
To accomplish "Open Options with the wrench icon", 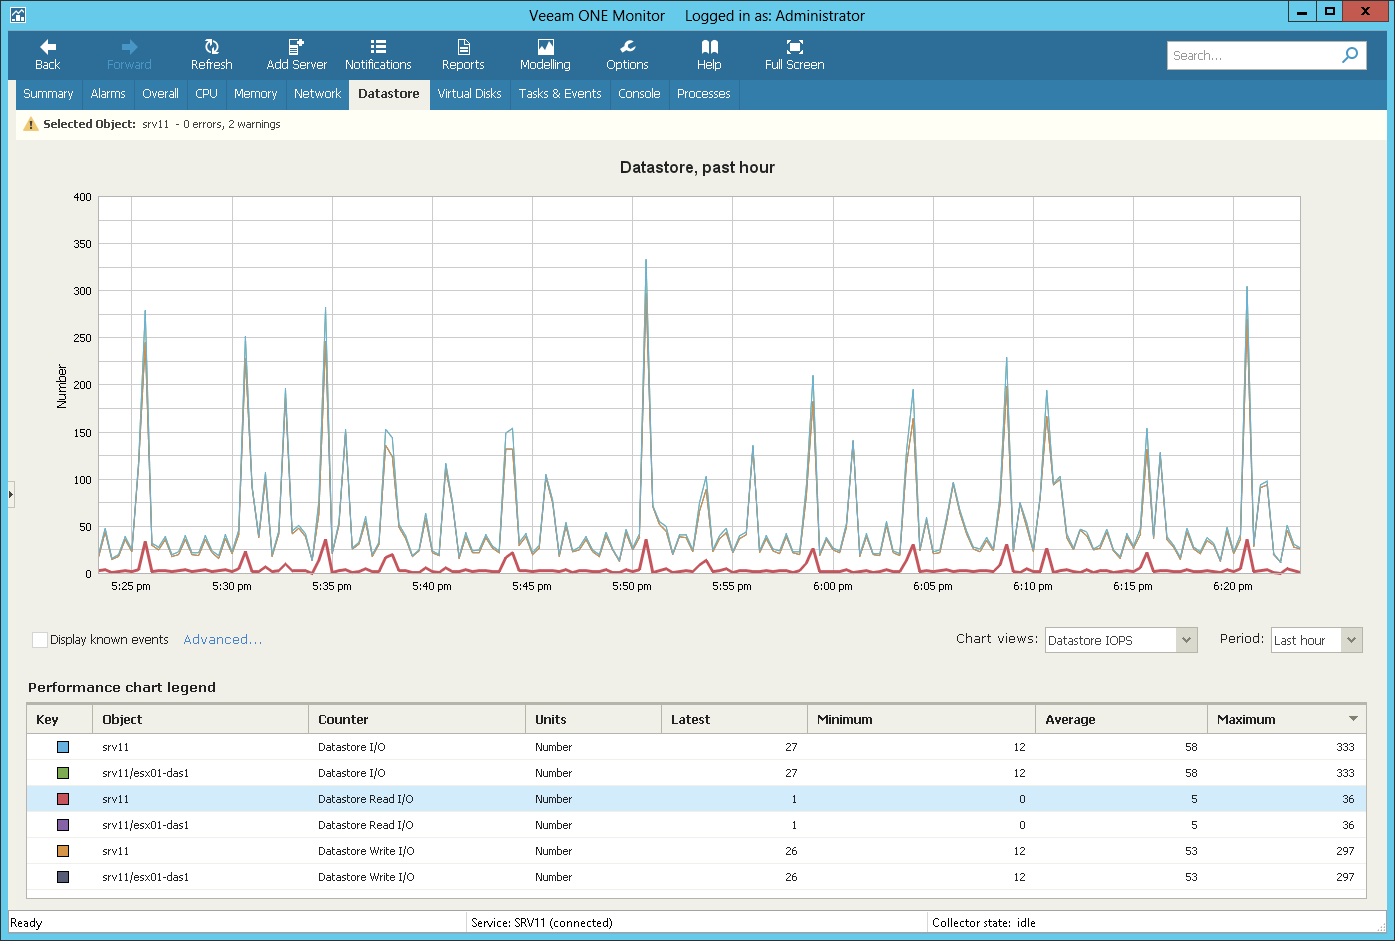I will 627,55.
